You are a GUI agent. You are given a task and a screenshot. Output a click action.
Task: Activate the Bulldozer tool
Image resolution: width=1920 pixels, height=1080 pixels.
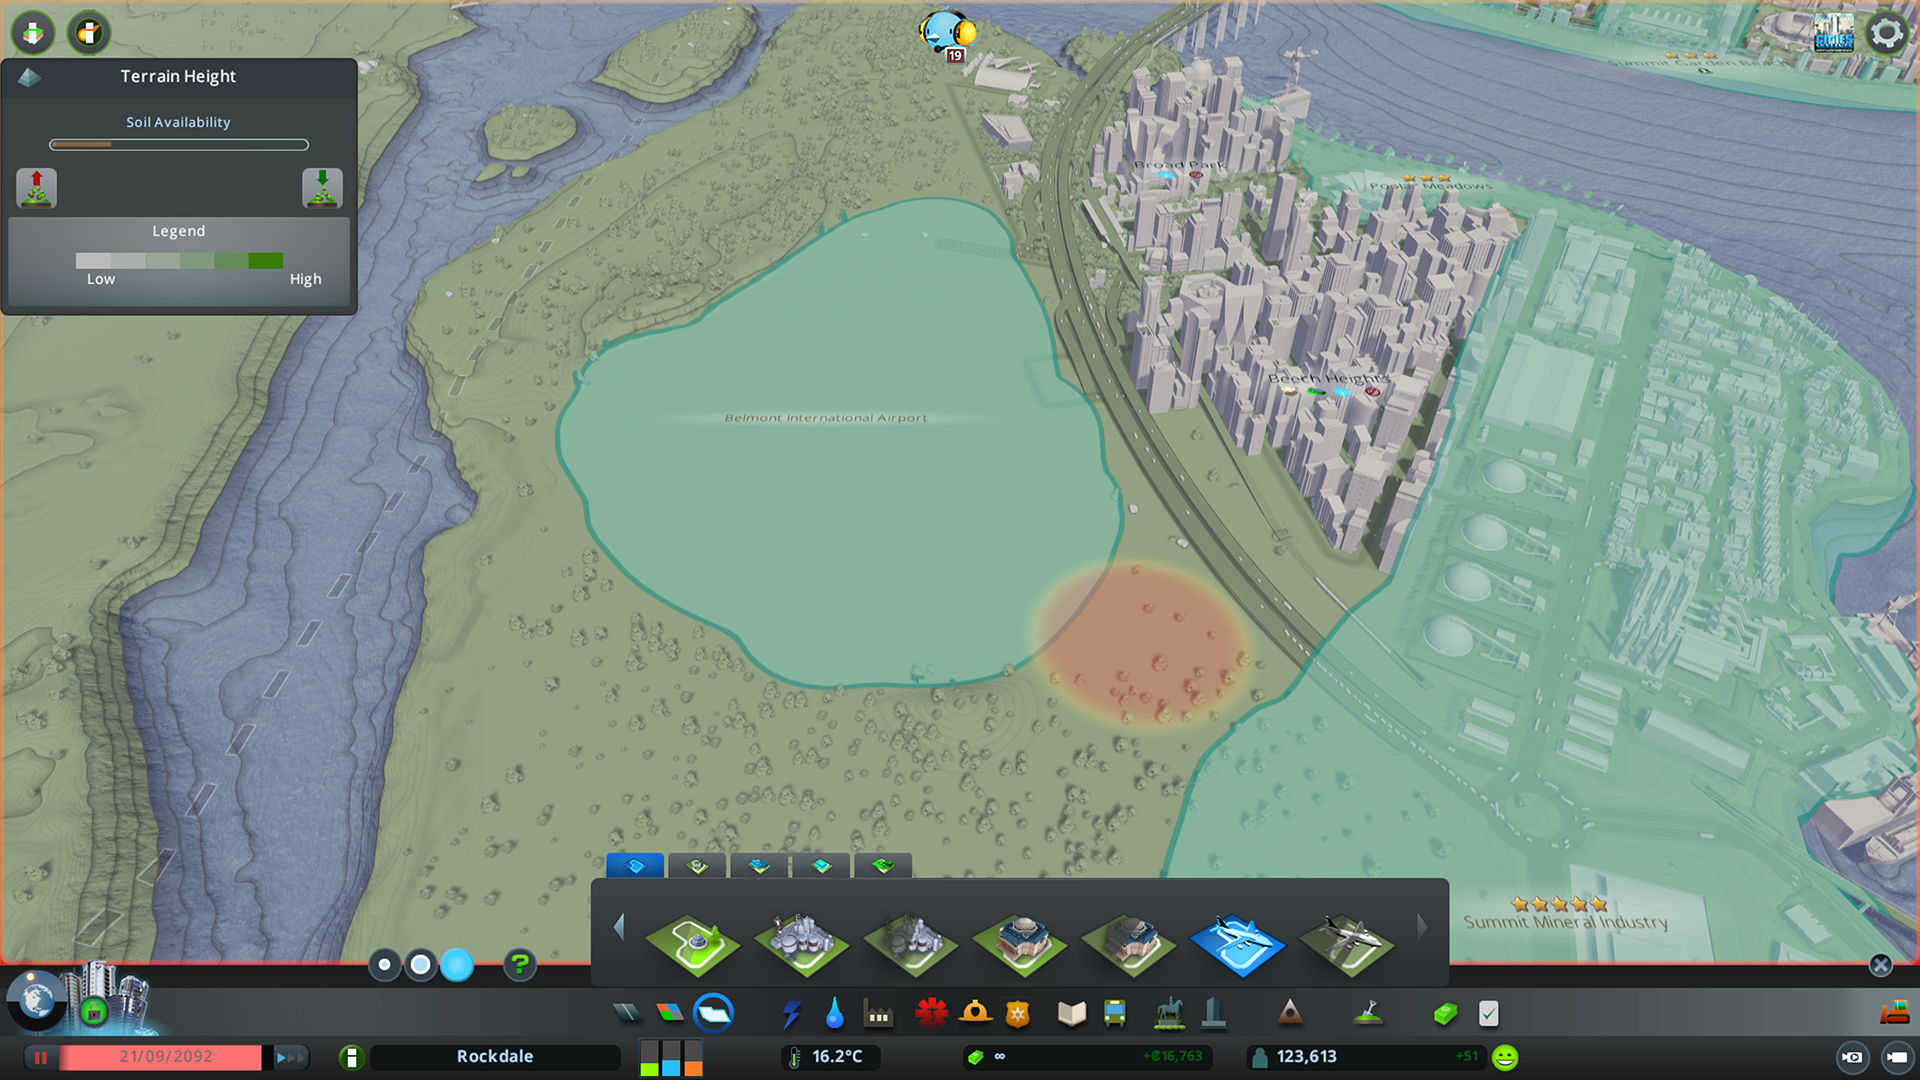point(1894,1013)
